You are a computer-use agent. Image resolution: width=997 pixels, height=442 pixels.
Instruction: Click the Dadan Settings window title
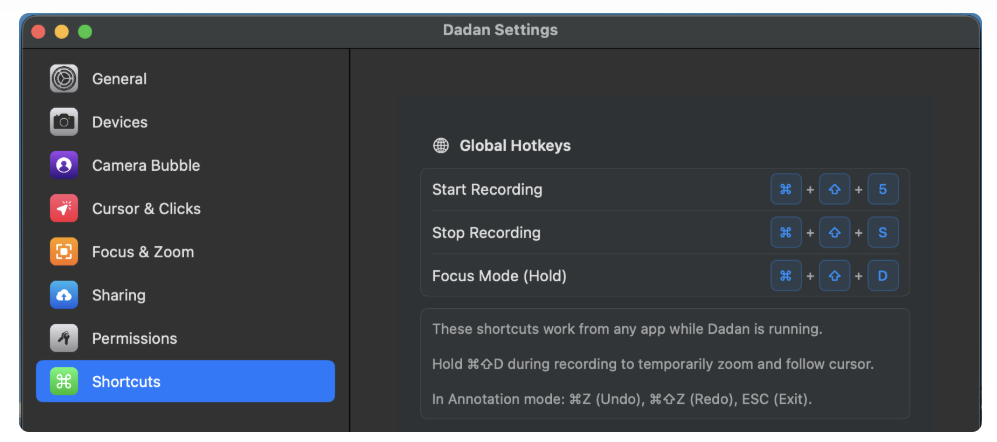click(x=500, y=30)
